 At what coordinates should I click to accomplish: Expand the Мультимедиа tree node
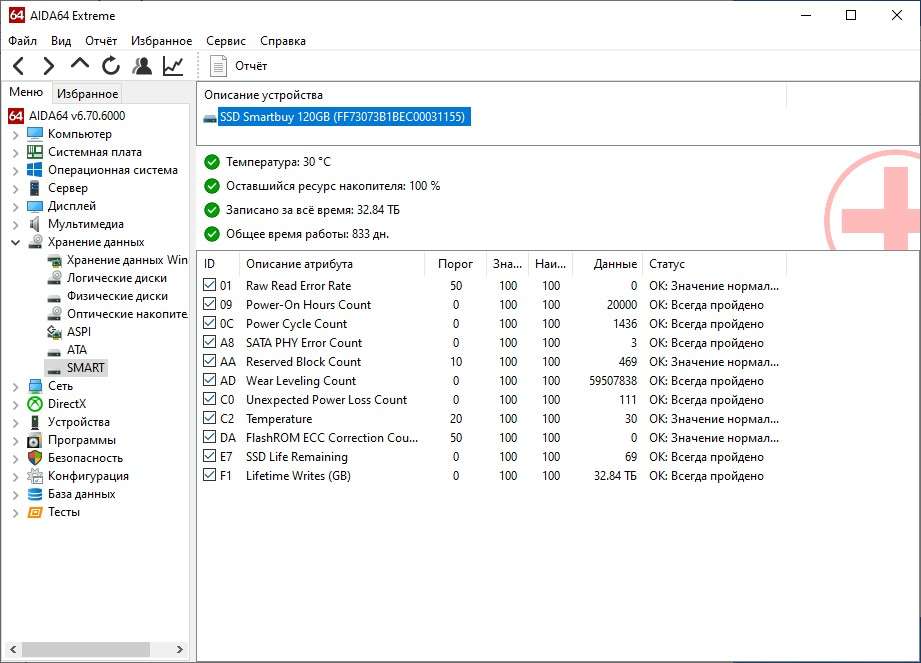coord(15,224)
